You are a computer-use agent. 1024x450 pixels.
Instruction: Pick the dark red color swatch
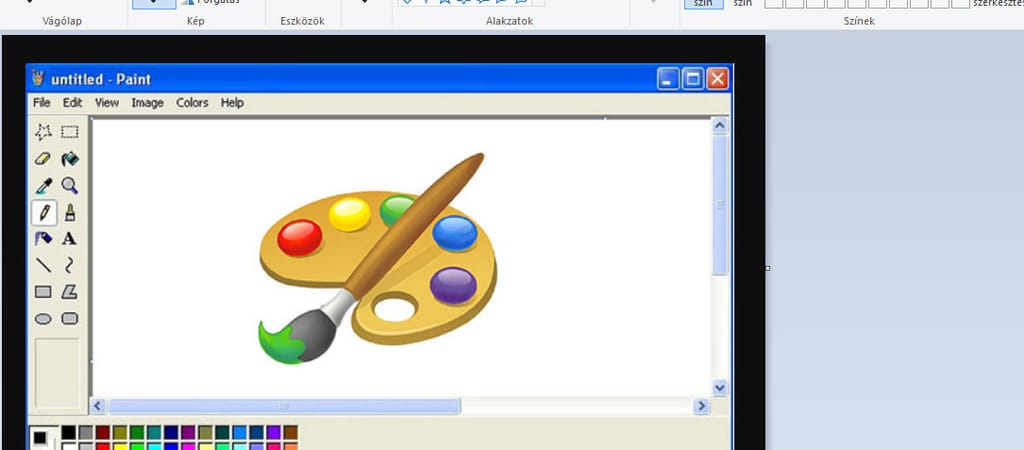pos(102,432)
